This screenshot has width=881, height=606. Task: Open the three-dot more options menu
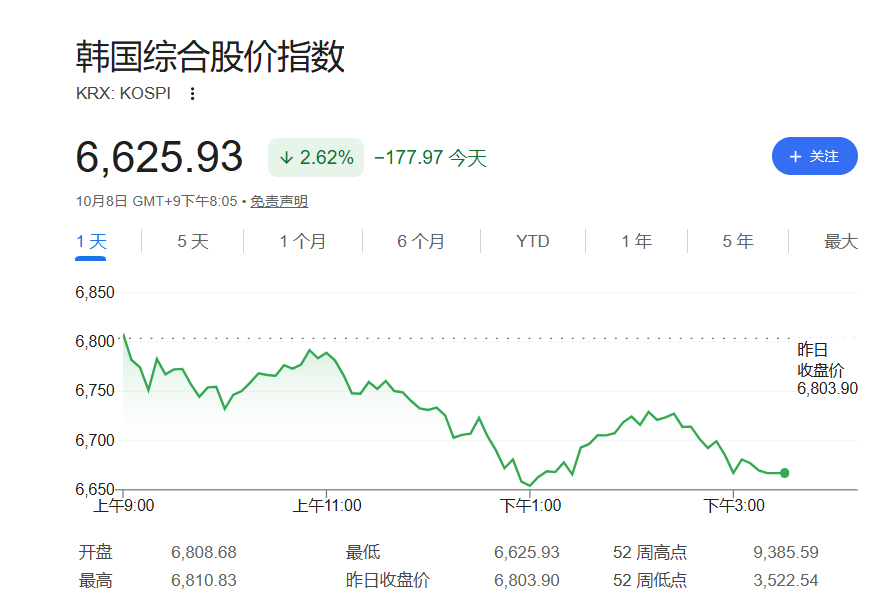pyautogui.click(x=192, y=94)
